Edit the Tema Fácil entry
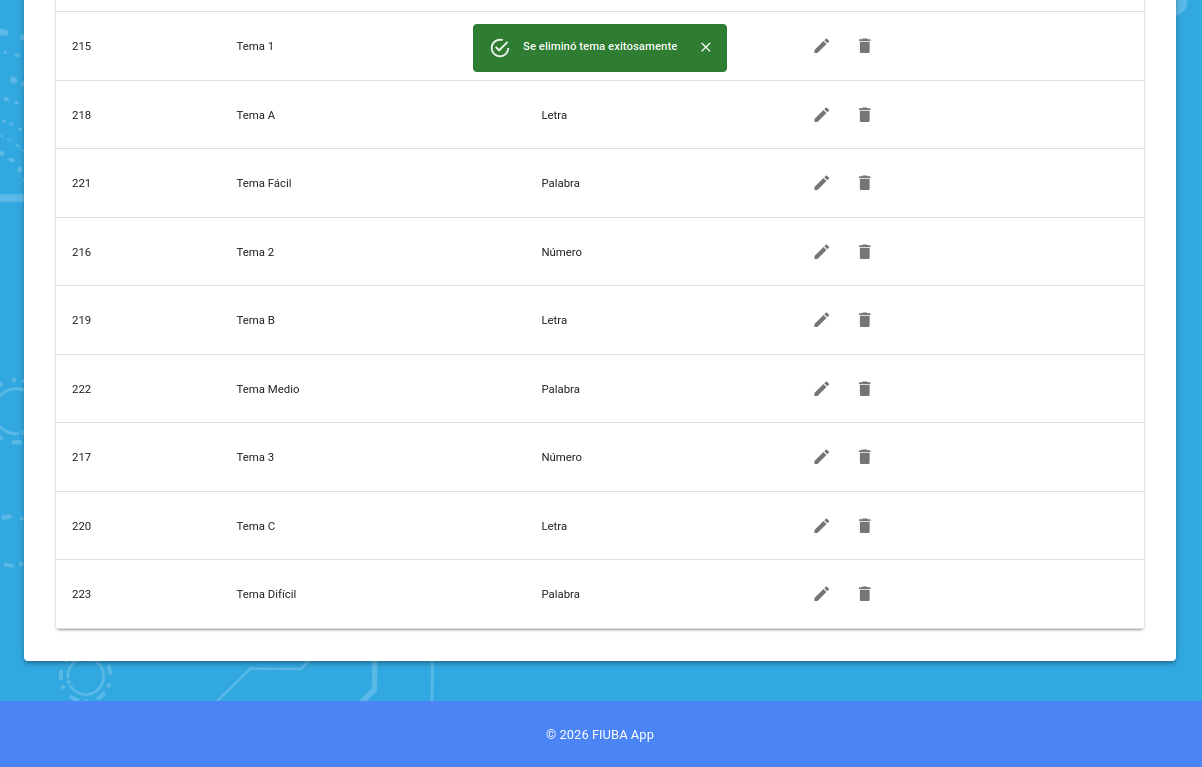This screenshot has width=1202, height=767. pos(821,183)
